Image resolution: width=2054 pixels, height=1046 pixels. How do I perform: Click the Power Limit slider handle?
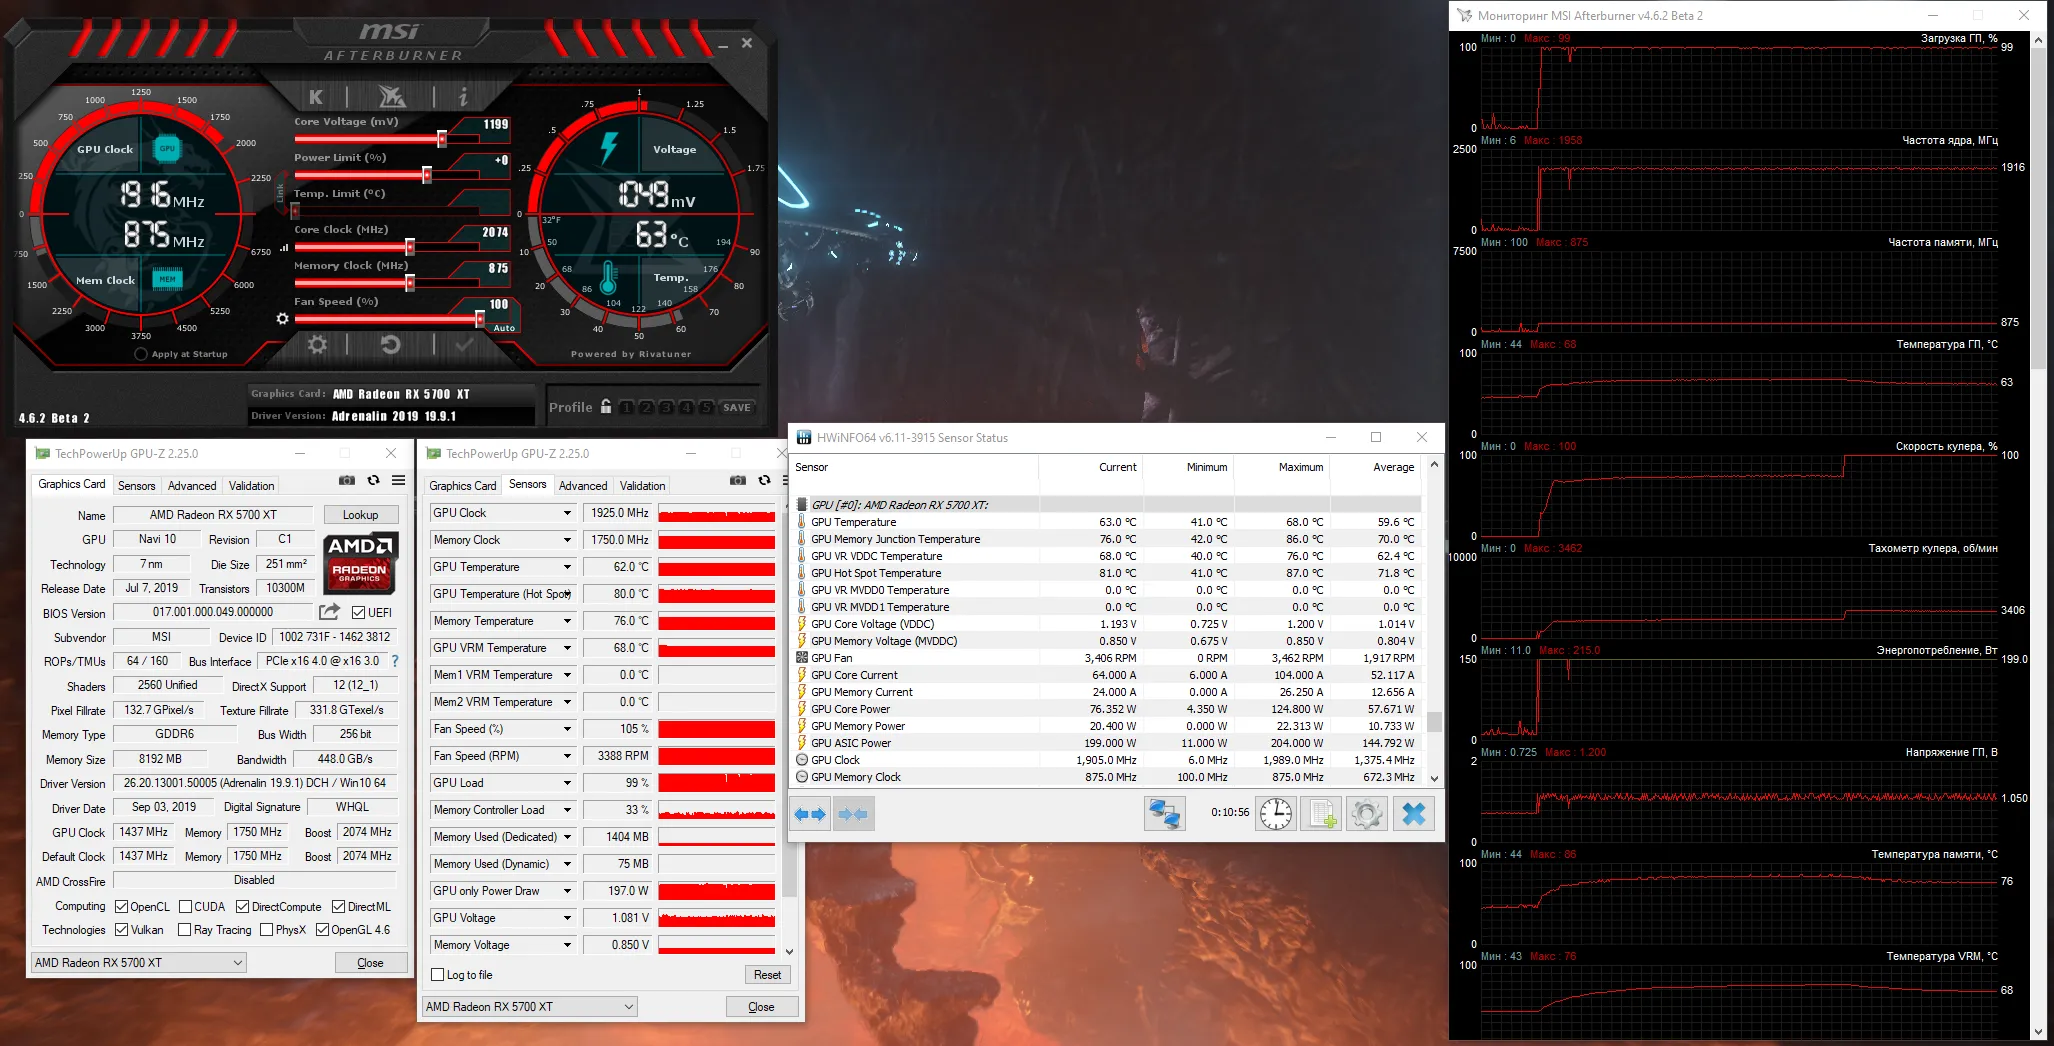click(x=427, y=175)
